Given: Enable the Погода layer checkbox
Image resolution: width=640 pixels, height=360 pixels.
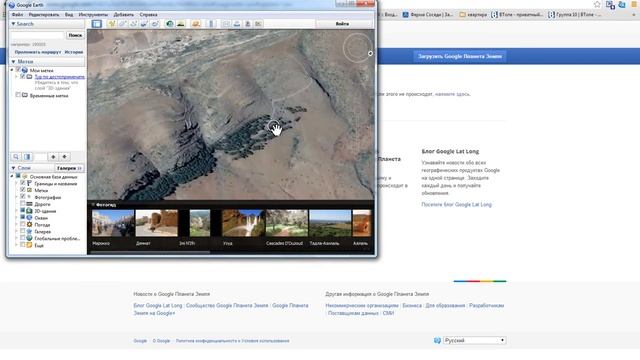Looking at the screenshot, I should (23, 224).
